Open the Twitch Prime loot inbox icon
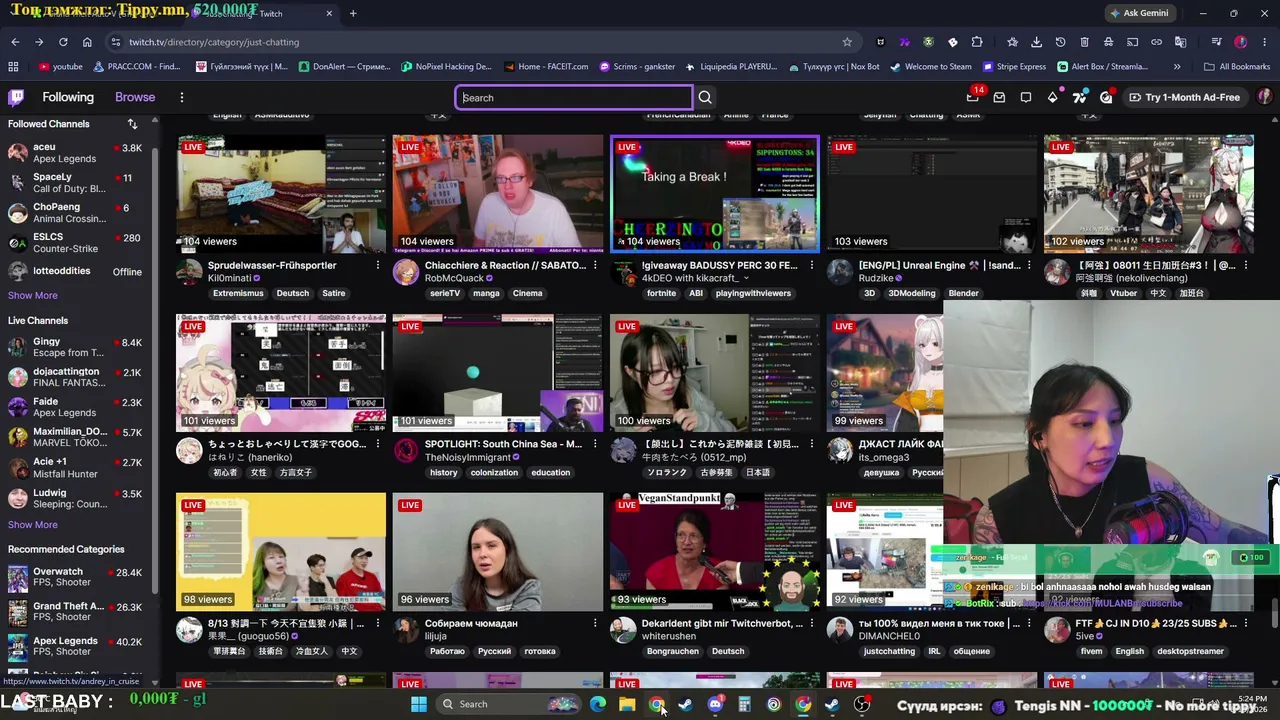 pos(999,97)
